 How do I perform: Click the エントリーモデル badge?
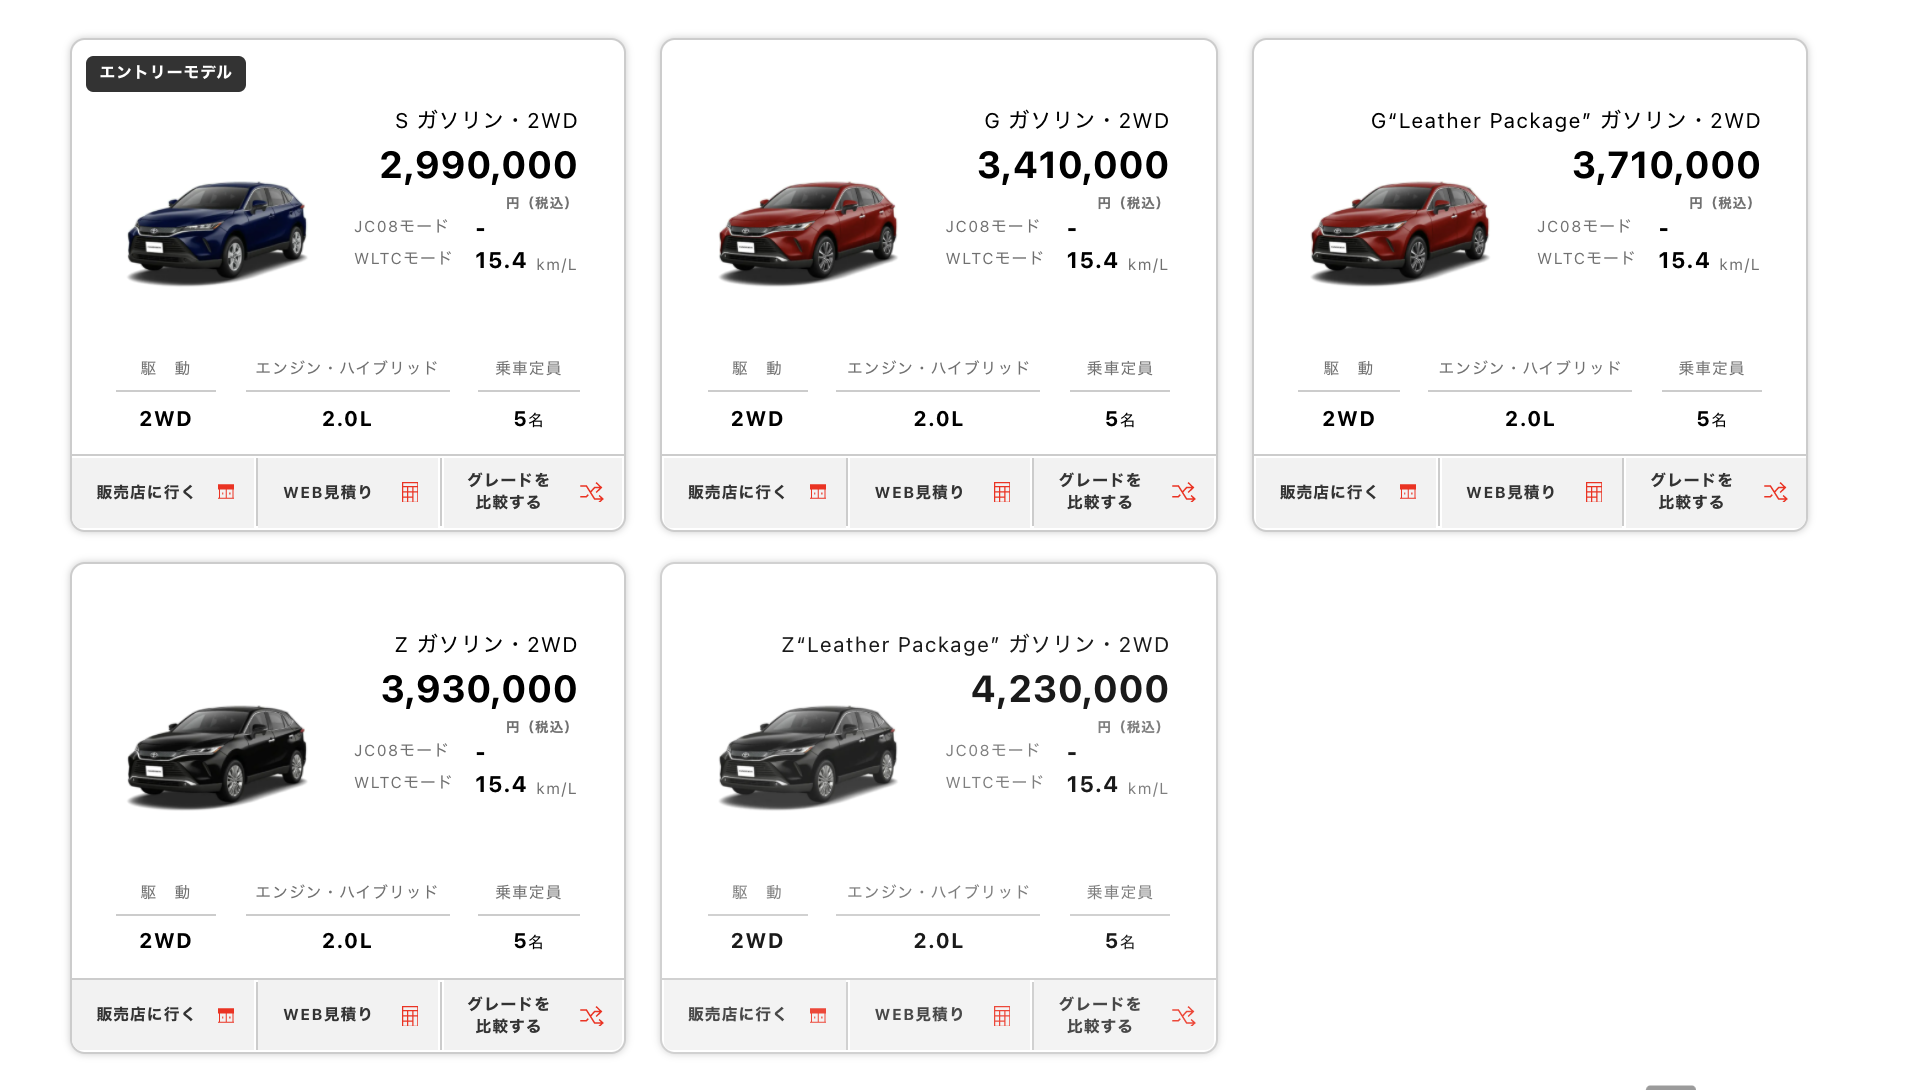[x=166, y=73]
